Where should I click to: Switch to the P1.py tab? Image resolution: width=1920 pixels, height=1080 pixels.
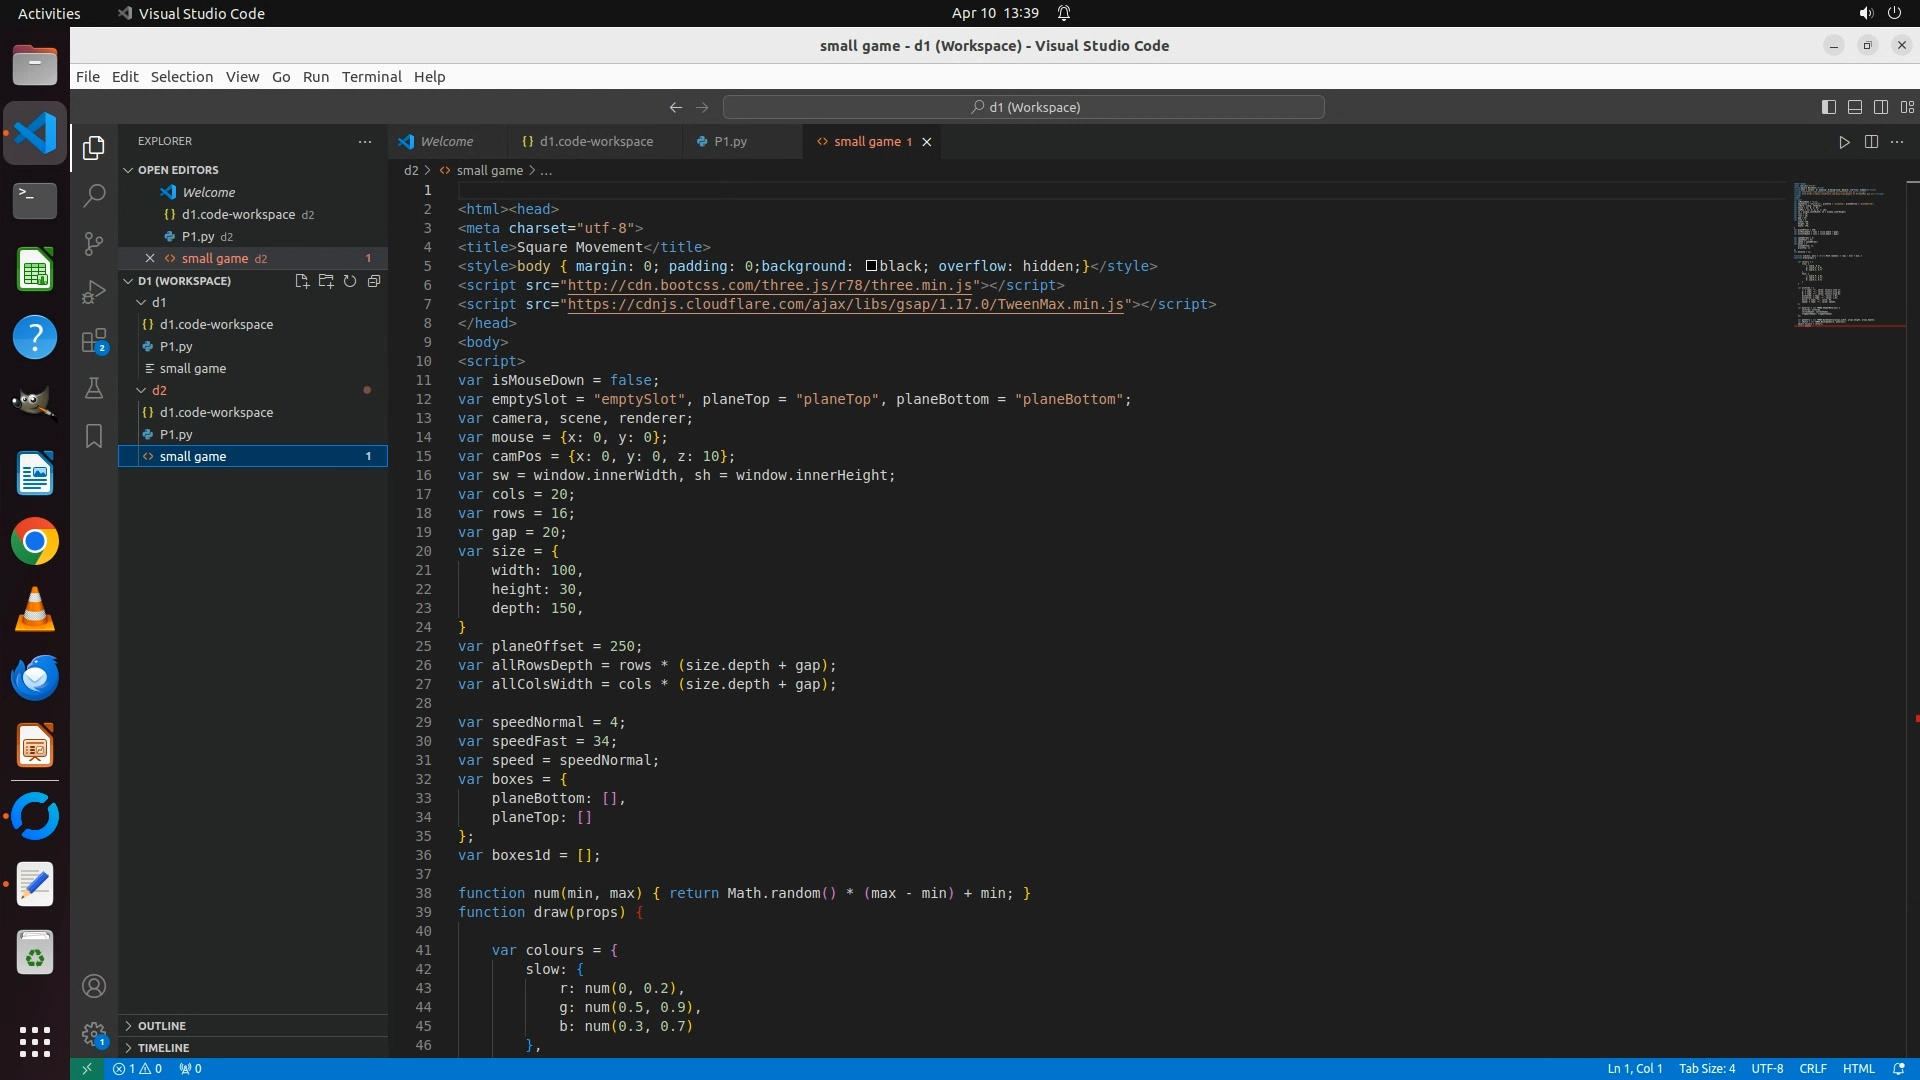730,142
